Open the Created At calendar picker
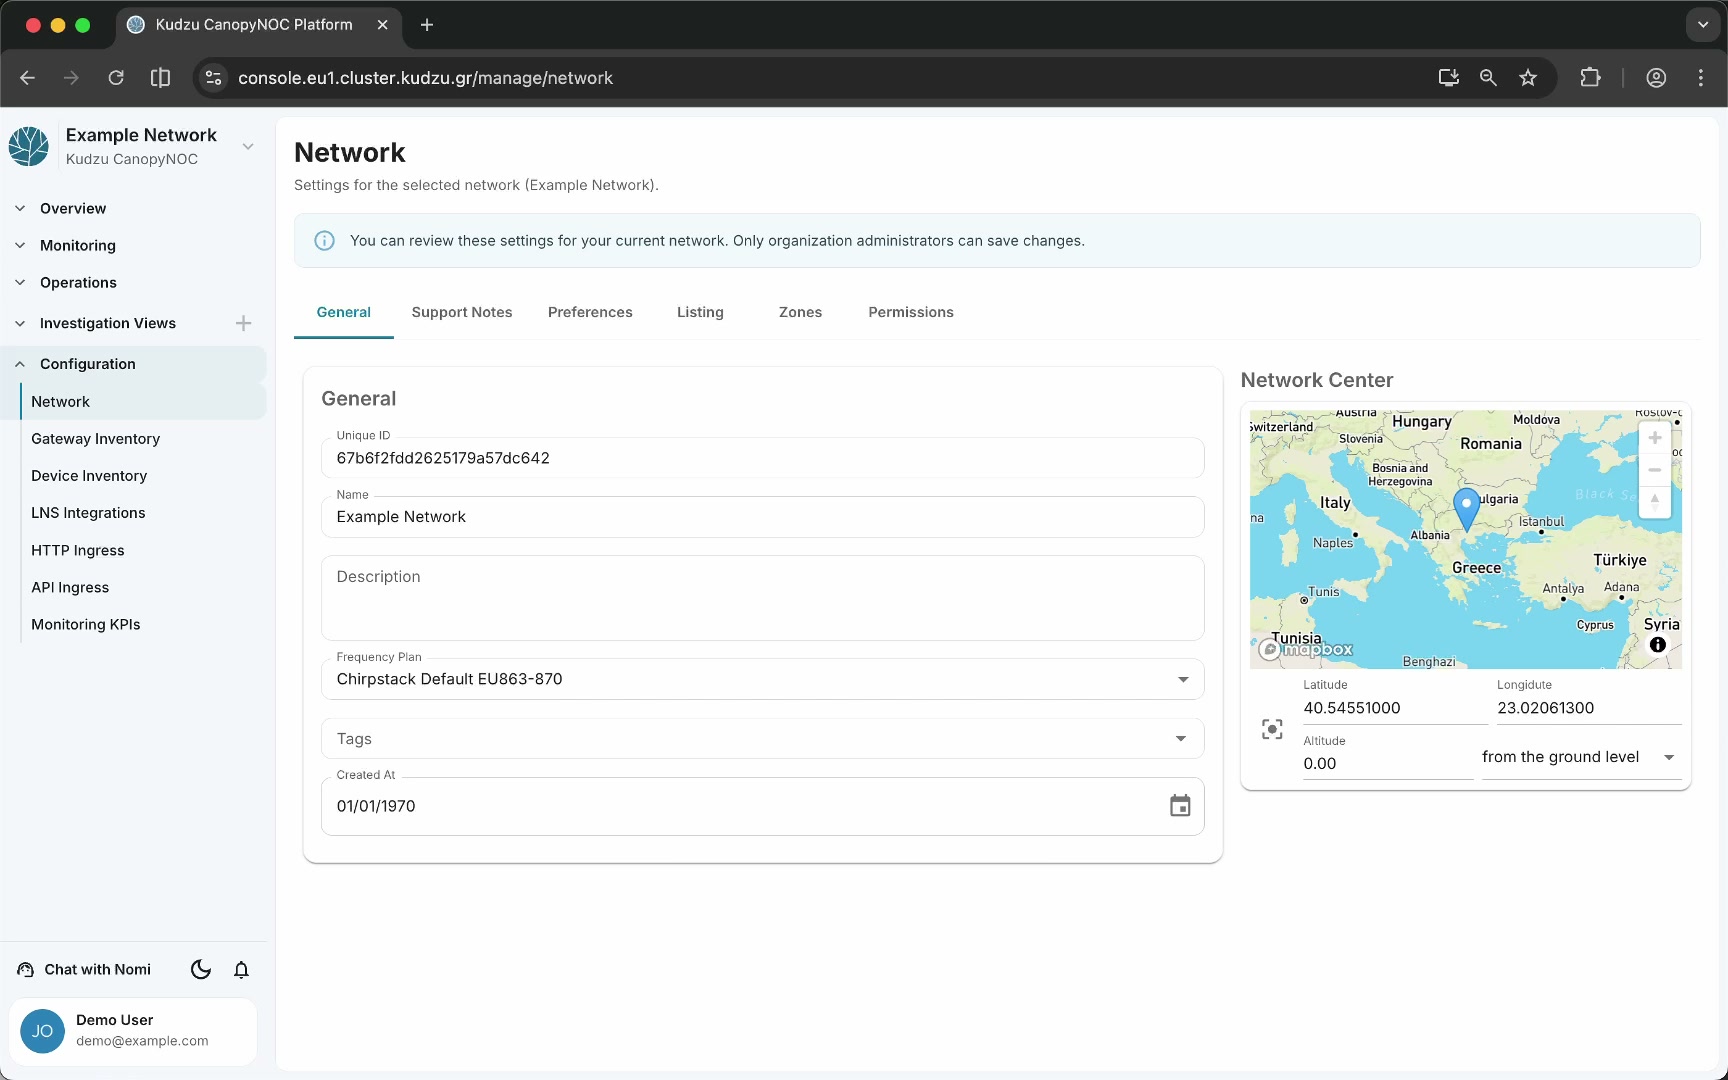The width and height of the screenshot is (1728, 1080). pos(1180,806)
